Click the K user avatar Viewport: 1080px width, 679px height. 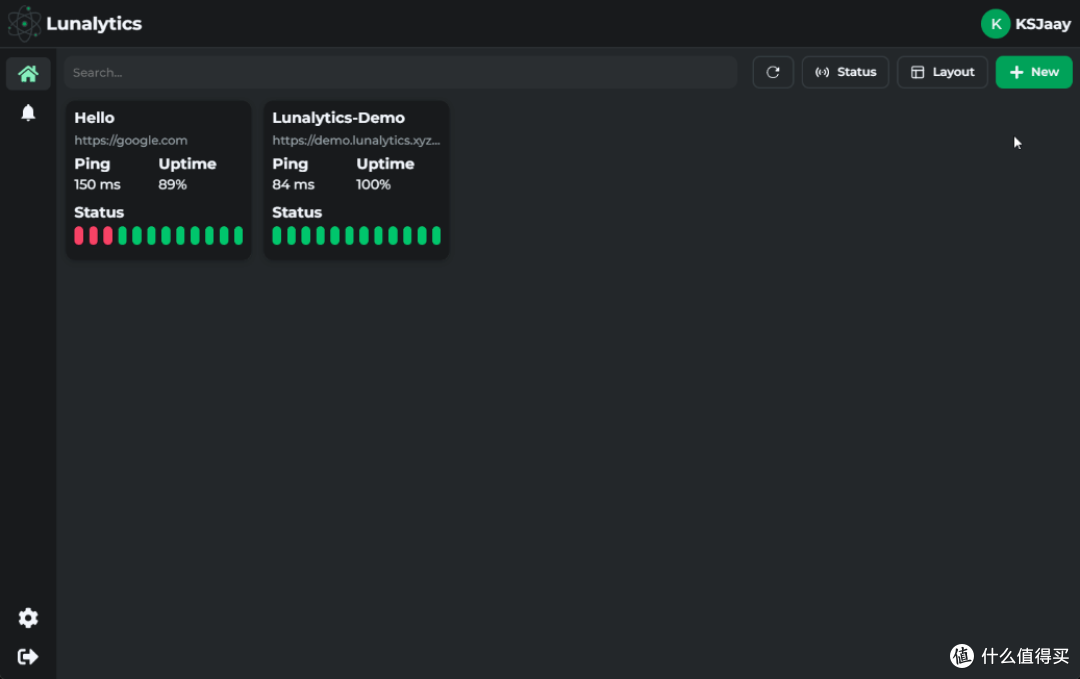click(995, 24)
